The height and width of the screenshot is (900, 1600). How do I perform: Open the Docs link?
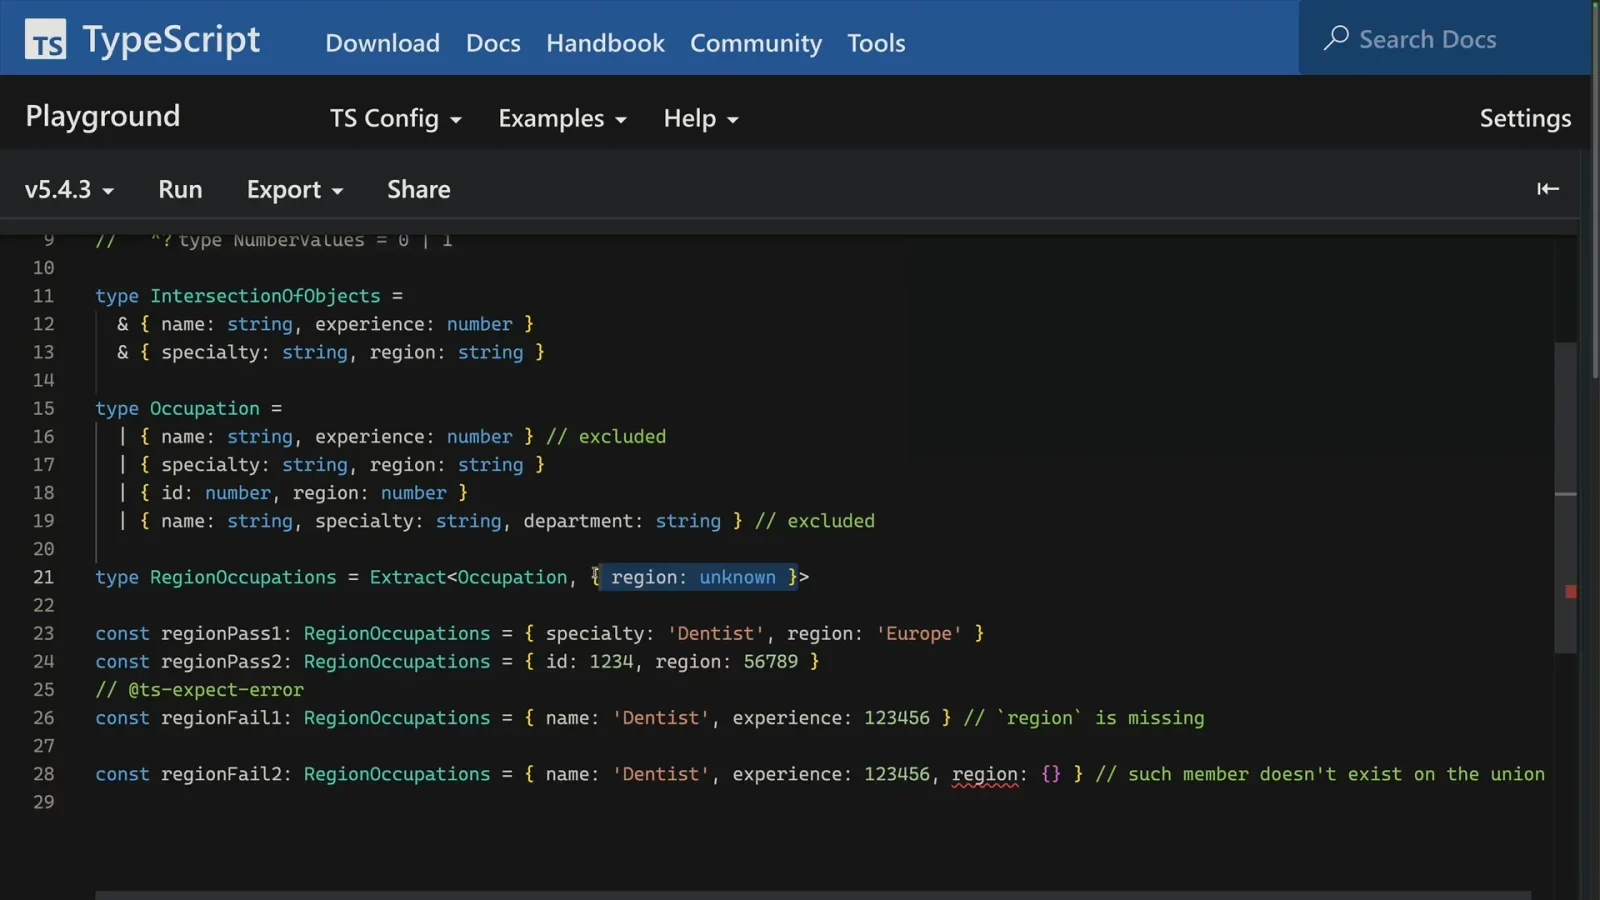pos(493,43)
